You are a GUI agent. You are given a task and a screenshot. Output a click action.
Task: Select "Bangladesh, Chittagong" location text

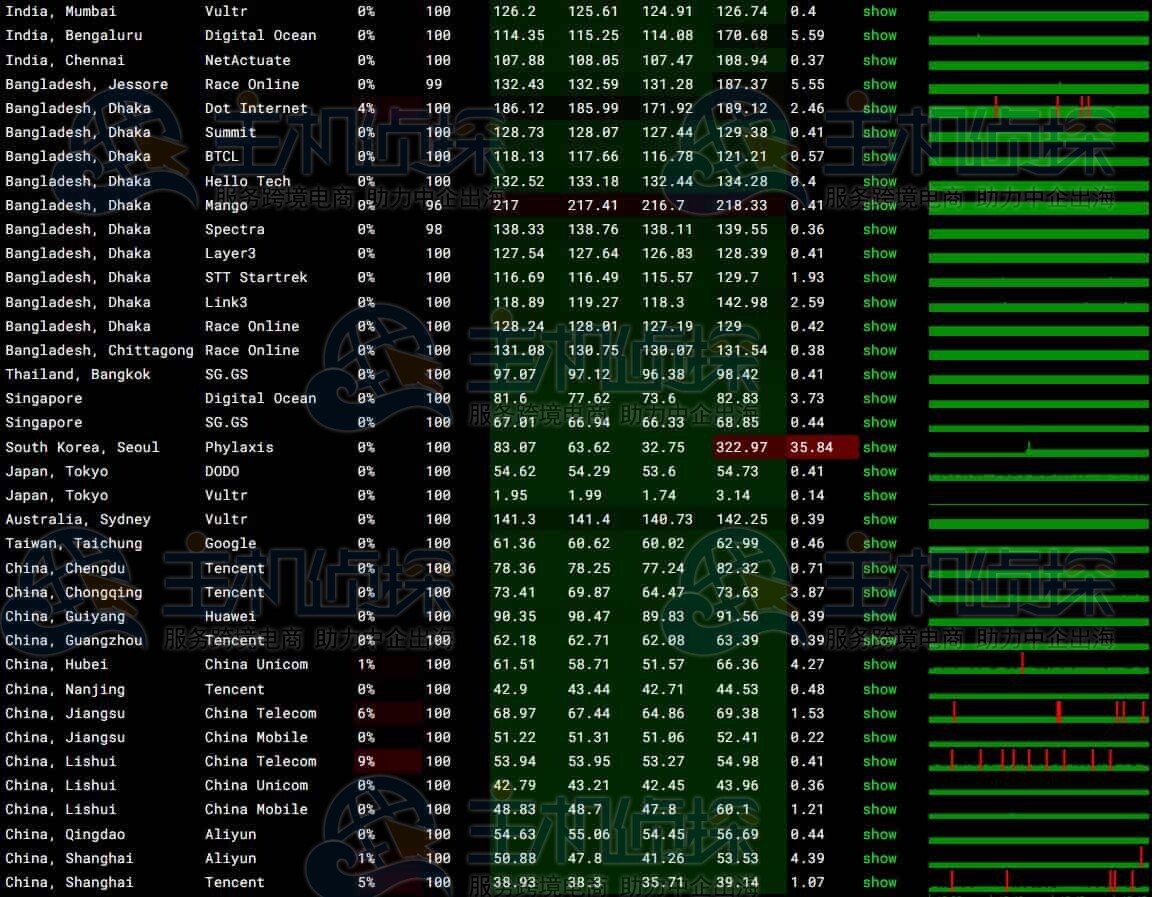coord(99,350)
